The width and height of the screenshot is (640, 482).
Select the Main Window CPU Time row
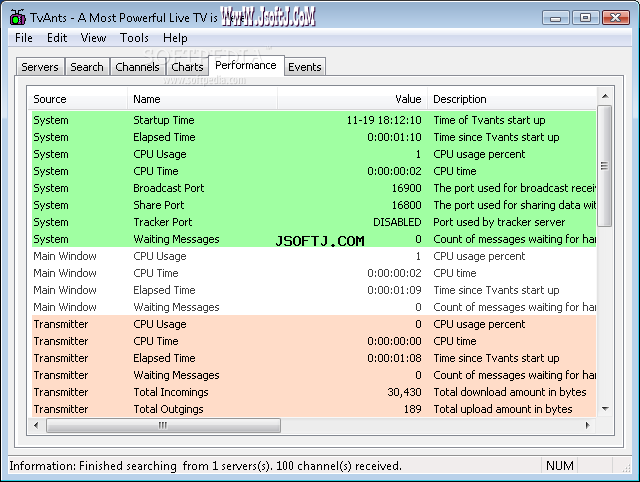(313, 273)
